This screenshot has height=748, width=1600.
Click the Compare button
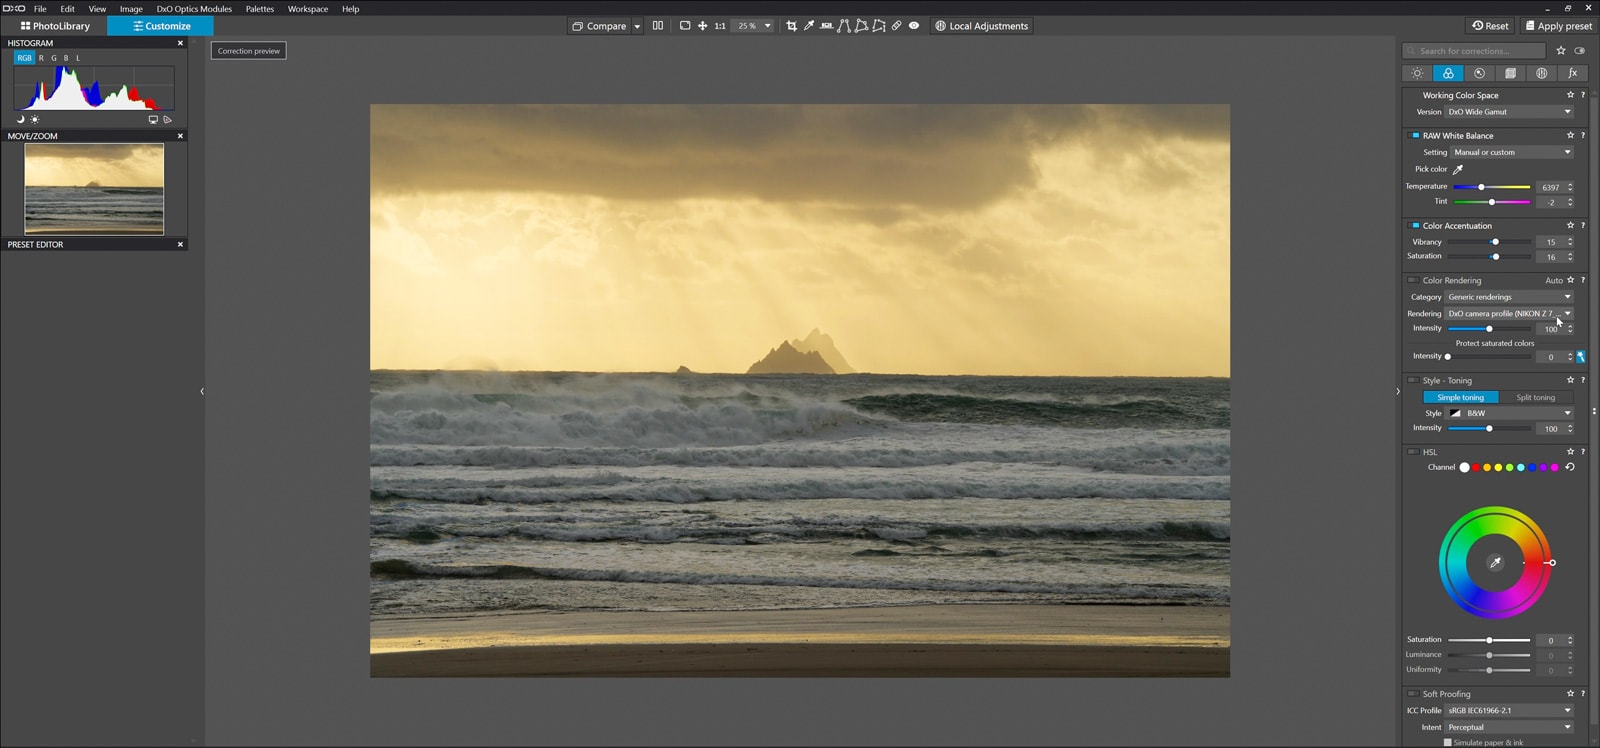click(600, 26)
